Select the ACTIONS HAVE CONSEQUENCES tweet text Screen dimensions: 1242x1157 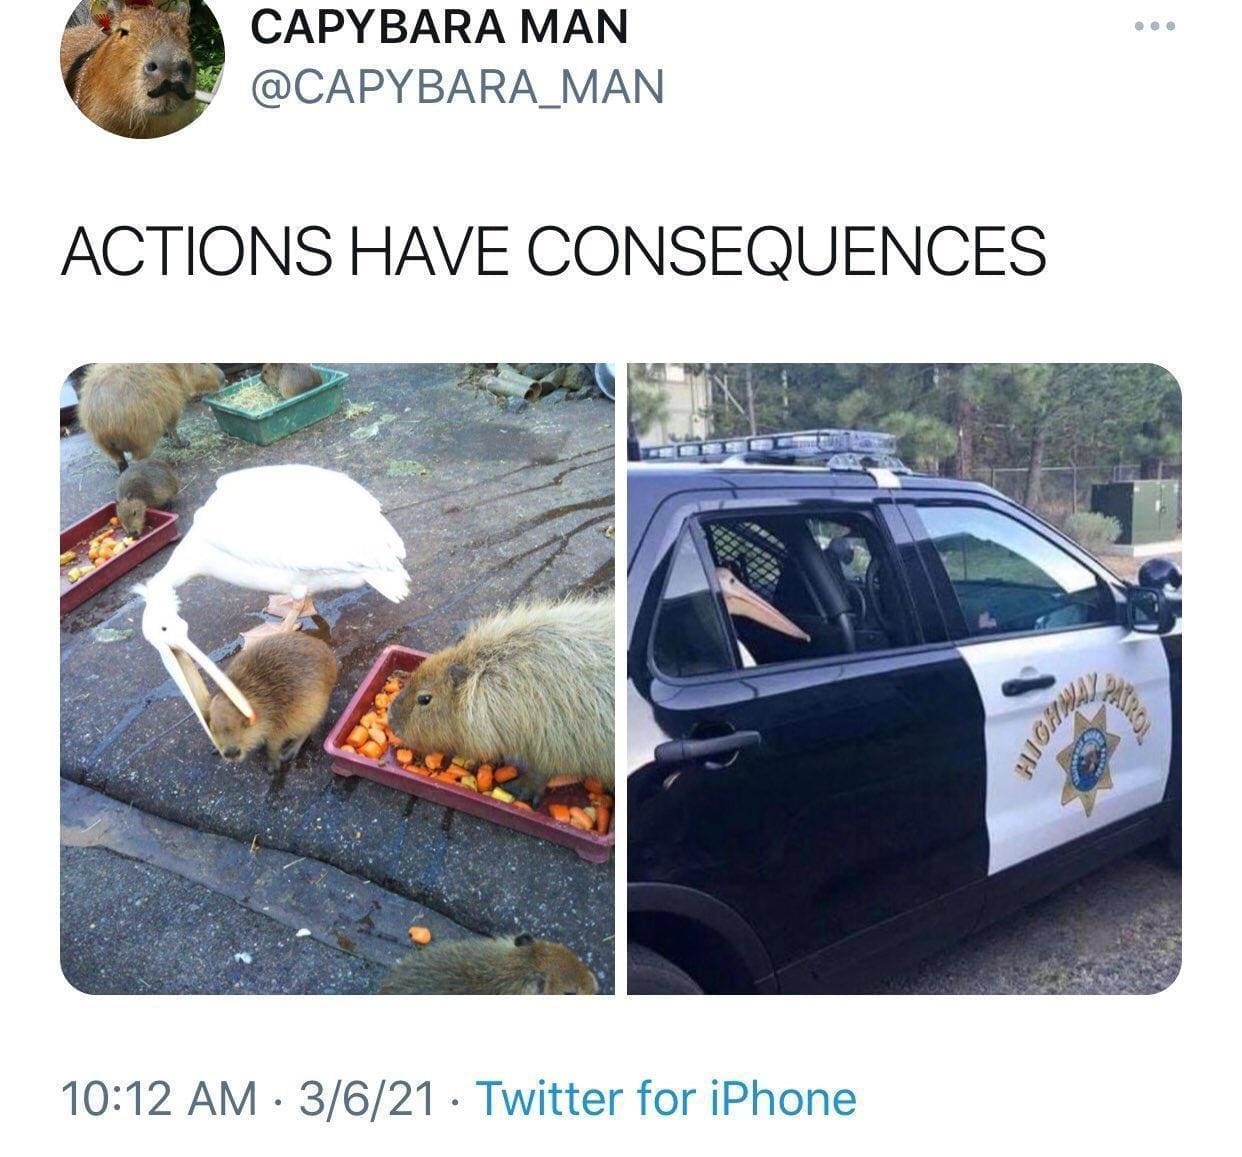tap(554, 250)
